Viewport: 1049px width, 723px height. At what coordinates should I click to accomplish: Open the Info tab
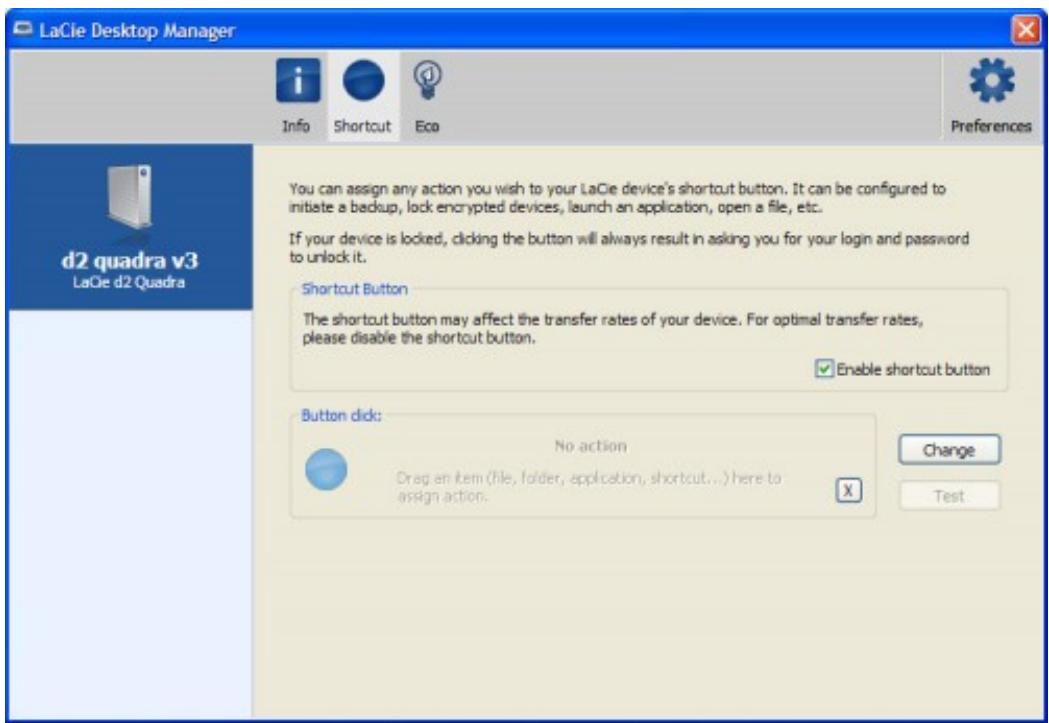[297, 96]
